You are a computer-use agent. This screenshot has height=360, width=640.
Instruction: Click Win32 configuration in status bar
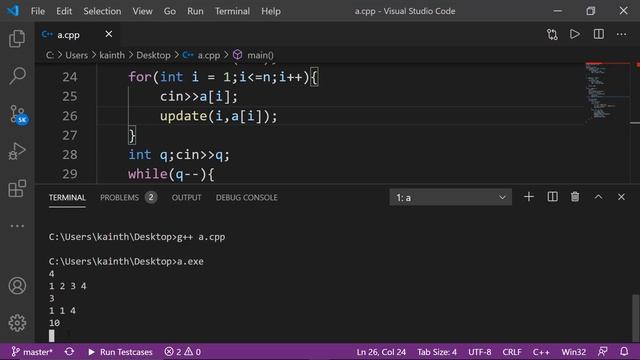point(573,352)
